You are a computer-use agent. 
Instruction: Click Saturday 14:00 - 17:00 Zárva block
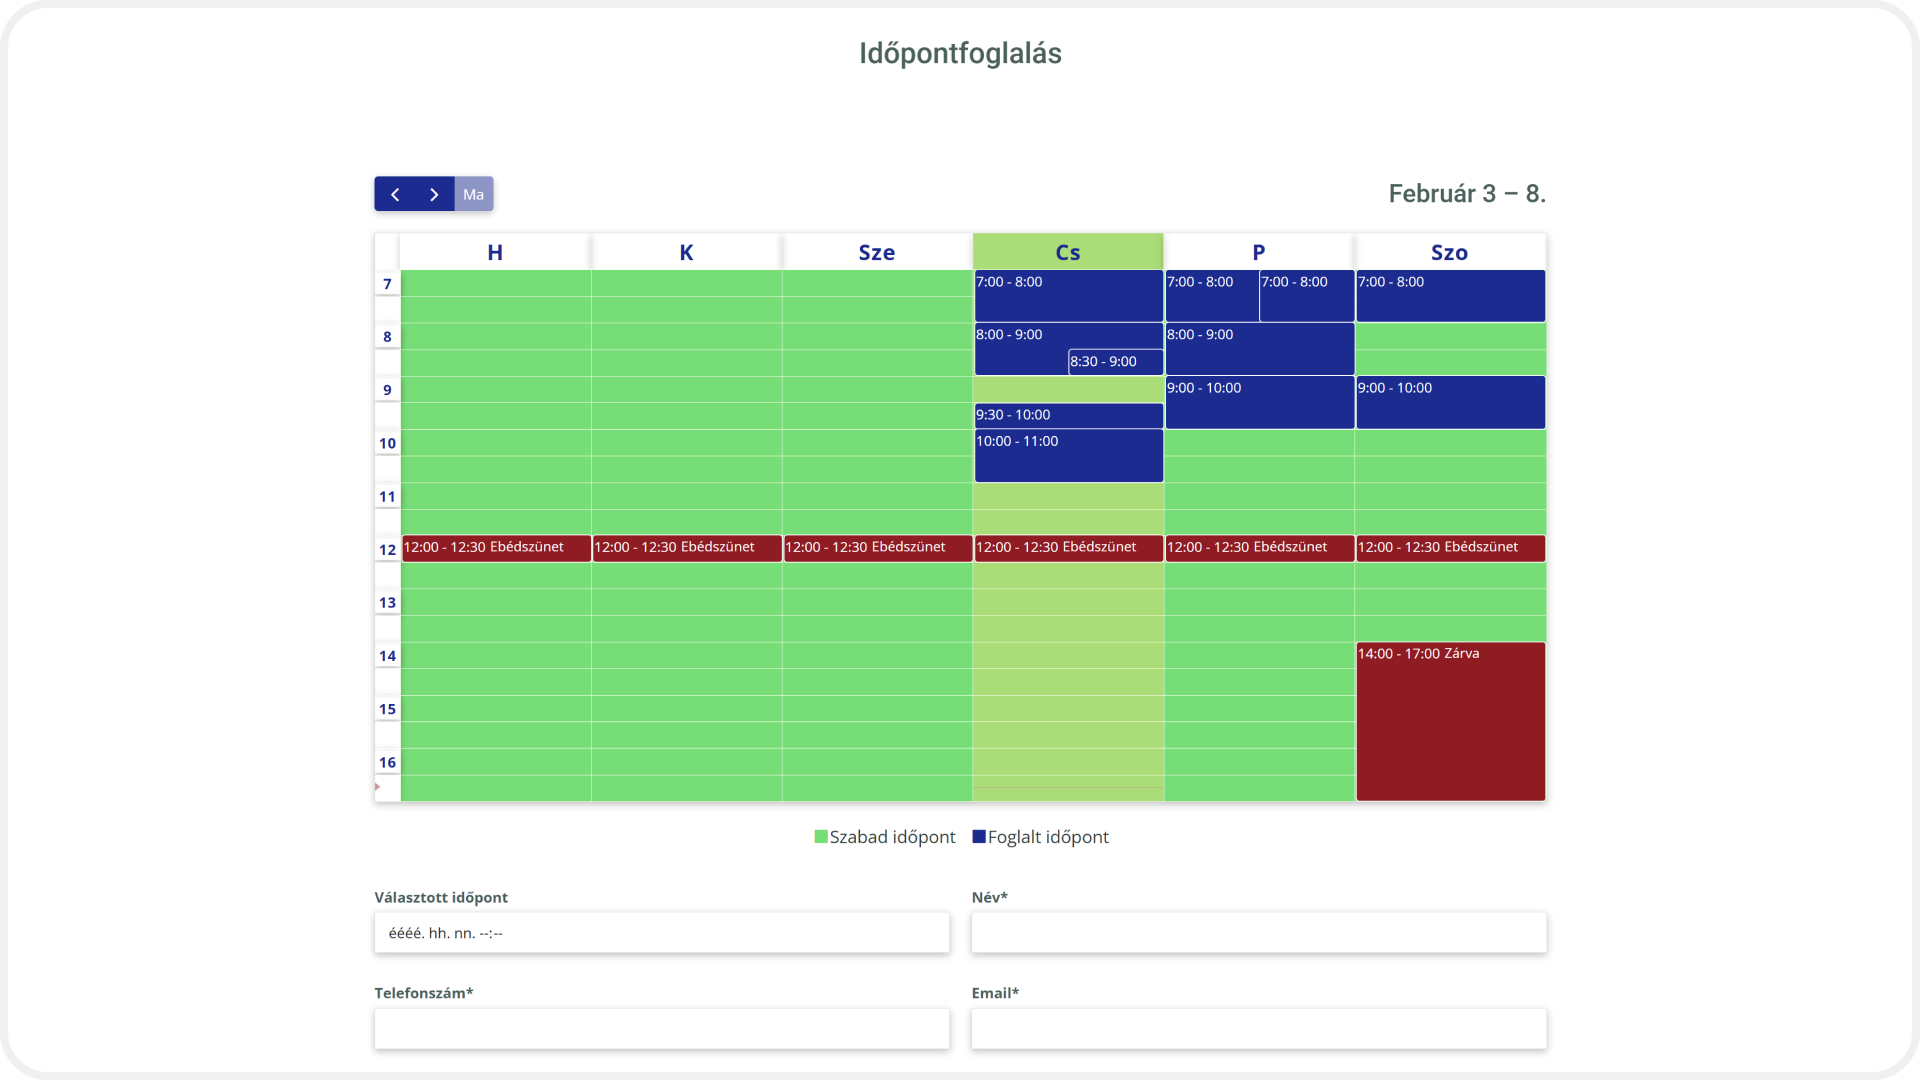(x=1449, y=720)
